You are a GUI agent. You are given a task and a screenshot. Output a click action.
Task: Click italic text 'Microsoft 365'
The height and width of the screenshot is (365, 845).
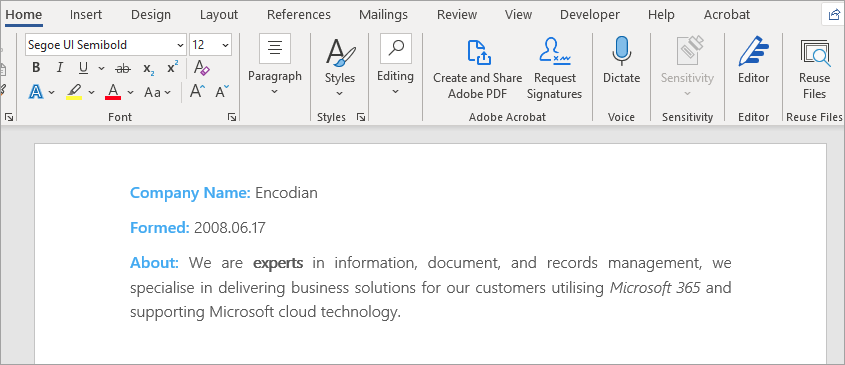(x=655, y=288)
